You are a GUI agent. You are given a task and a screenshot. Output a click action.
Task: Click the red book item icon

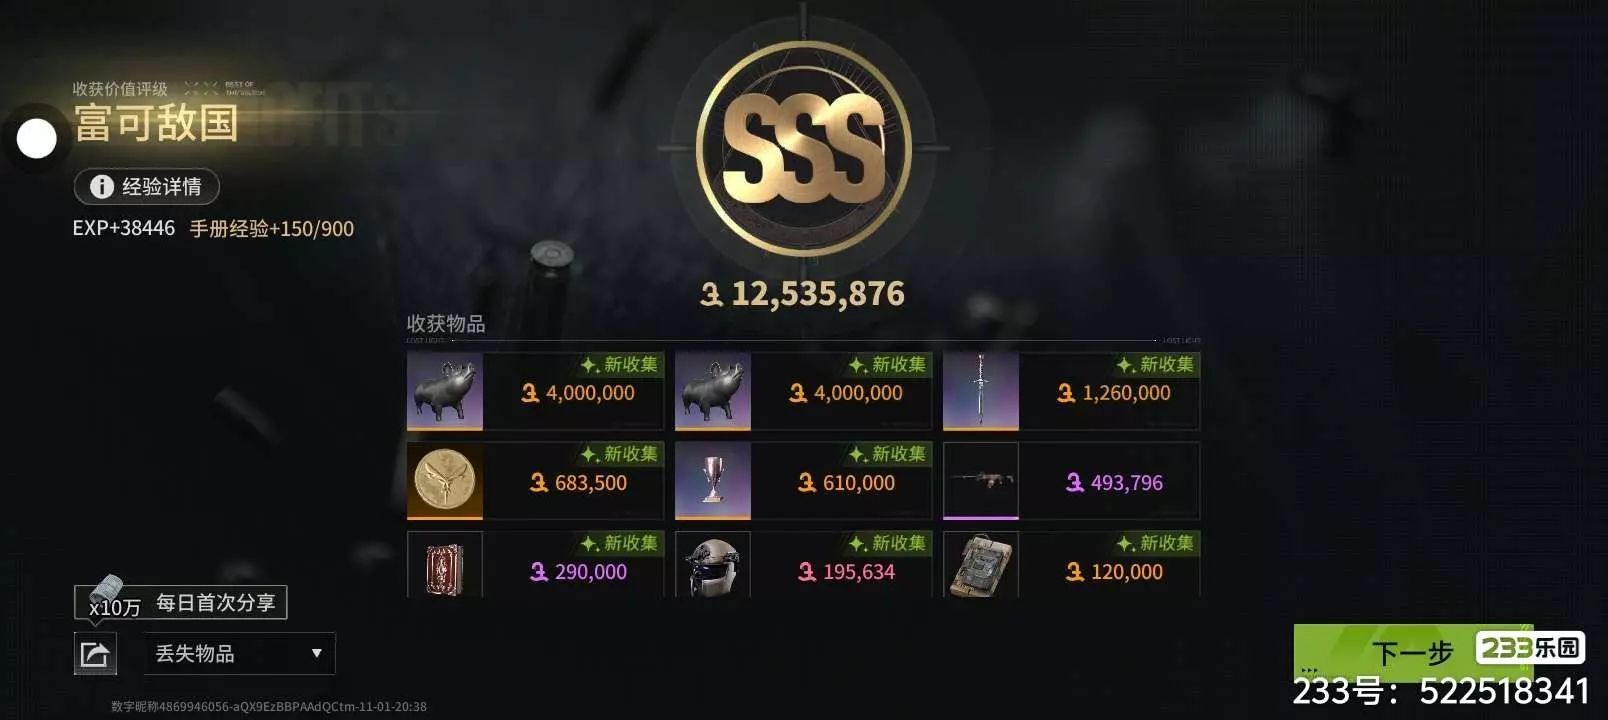tap(444, 565)
